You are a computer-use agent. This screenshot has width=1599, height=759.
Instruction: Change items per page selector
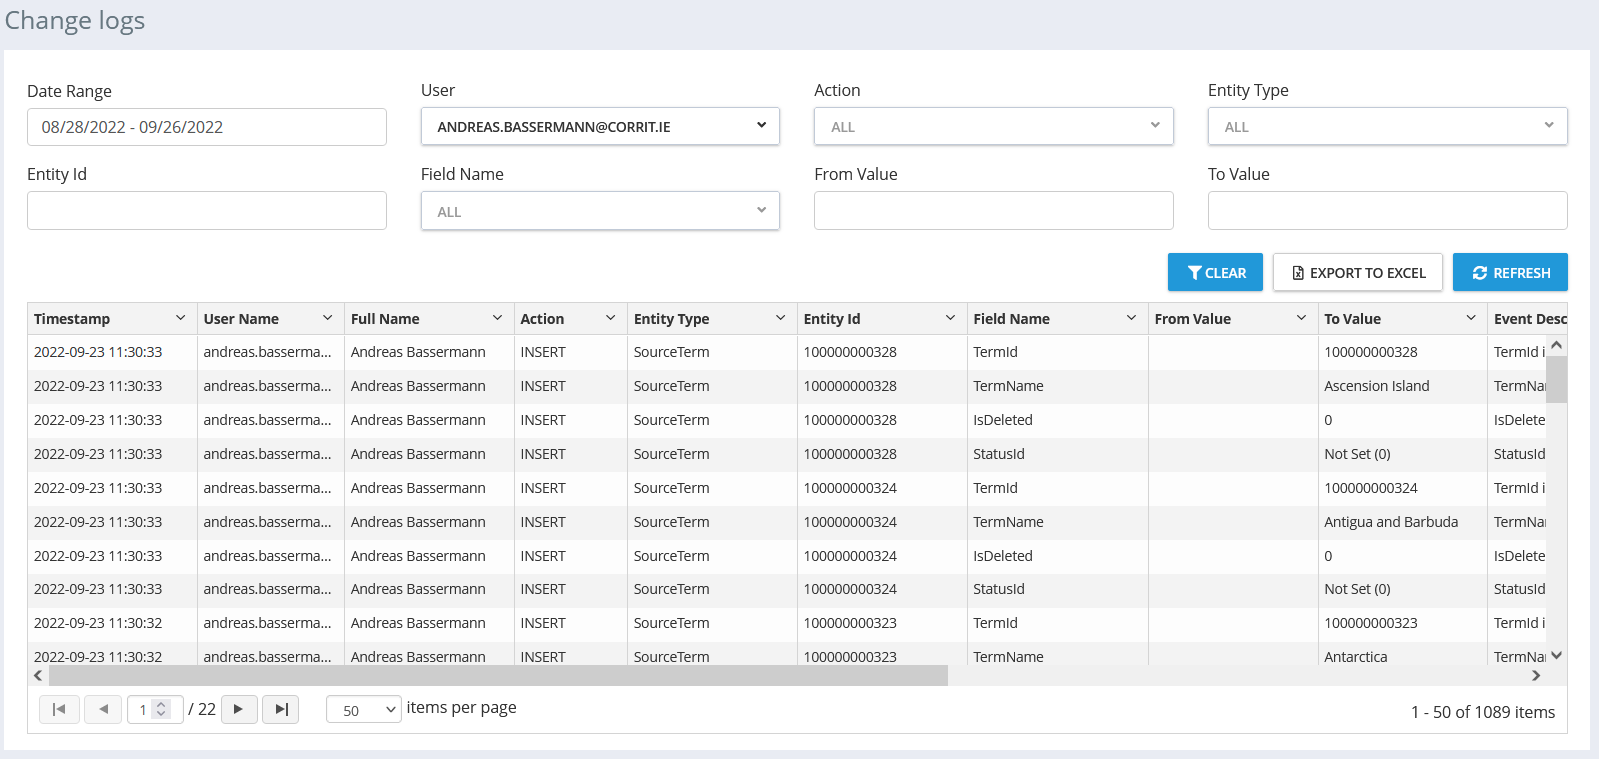tap(364, 710)
